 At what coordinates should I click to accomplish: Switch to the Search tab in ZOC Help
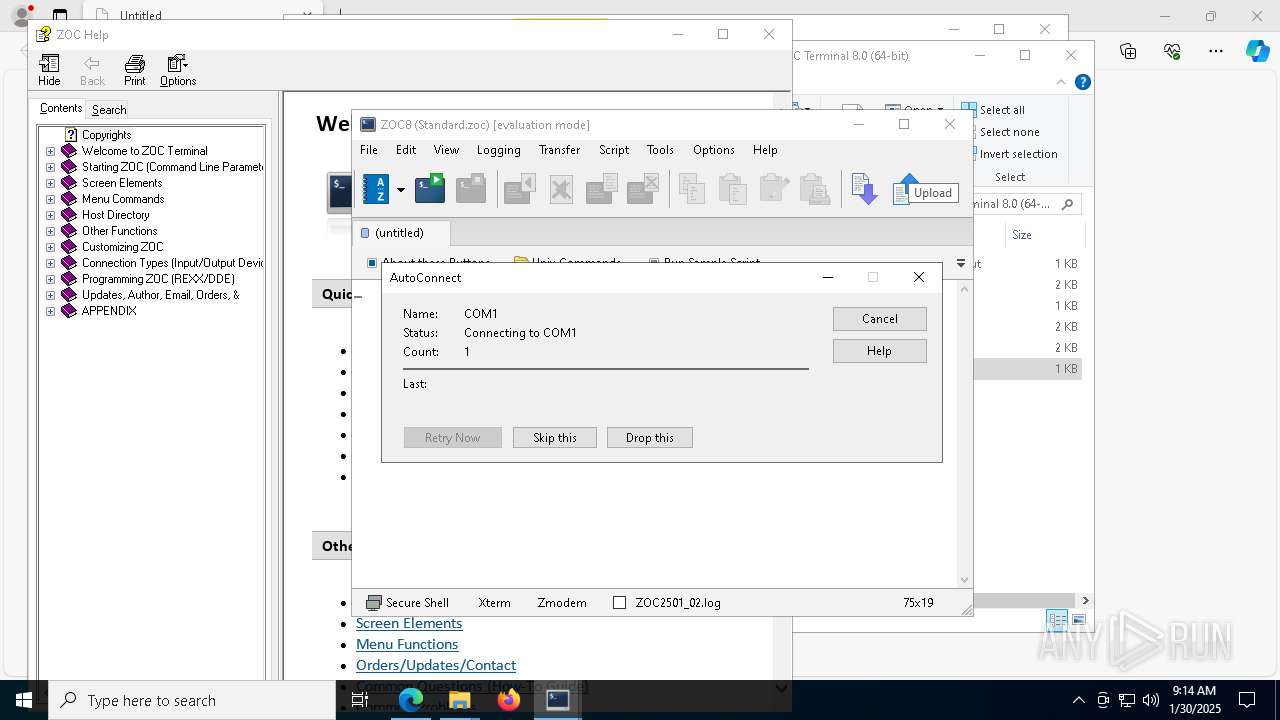pos(109,110)
